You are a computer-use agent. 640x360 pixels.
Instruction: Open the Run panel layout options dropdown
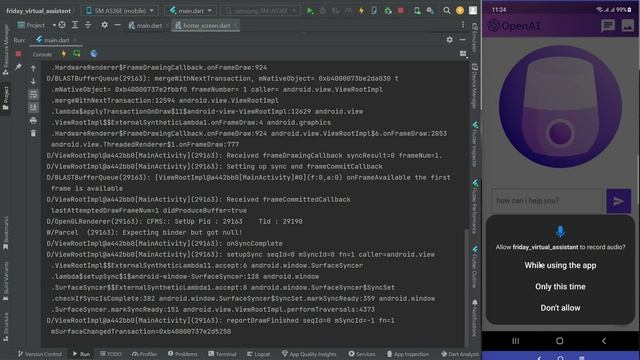point(463,53)
